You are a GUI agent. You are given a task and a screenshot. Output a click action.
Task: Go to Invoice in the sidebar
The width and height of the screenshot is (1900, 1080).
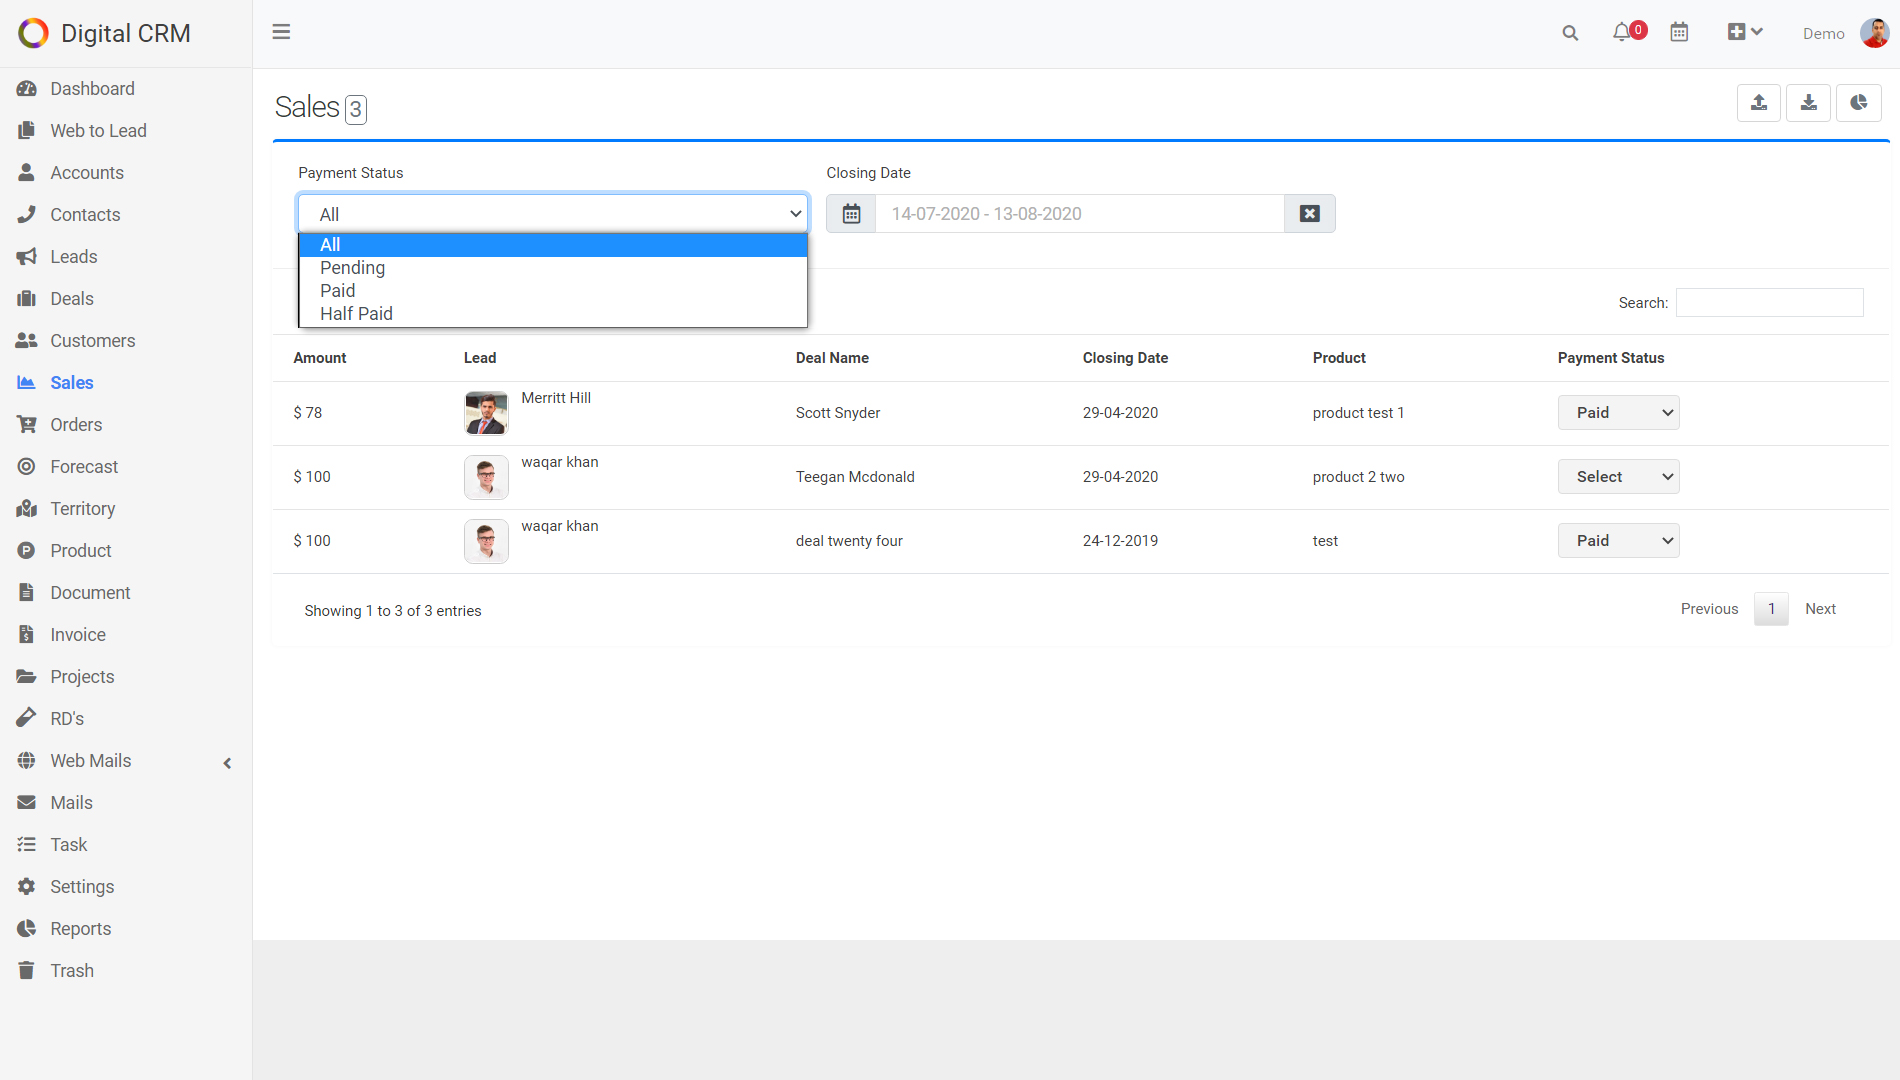pos(78,635)
